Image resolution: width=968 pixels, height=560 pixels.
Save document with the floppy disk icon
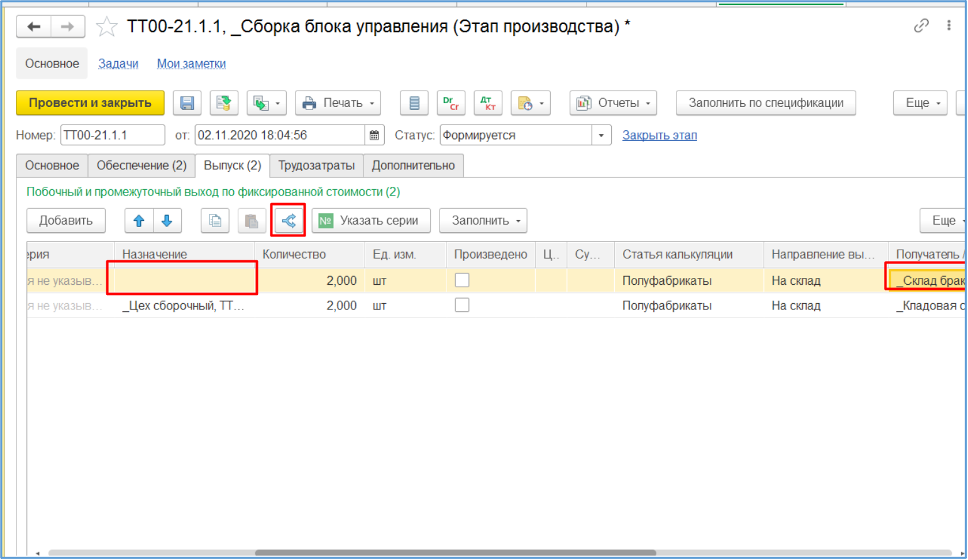[x=187, y=103]
